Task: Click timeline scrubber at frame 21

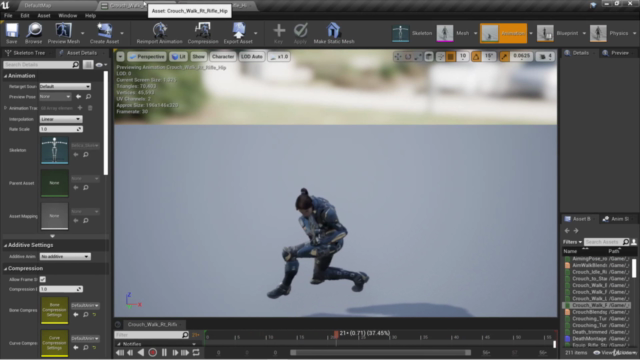Action: pyautogui.click(x=336, y=334)
